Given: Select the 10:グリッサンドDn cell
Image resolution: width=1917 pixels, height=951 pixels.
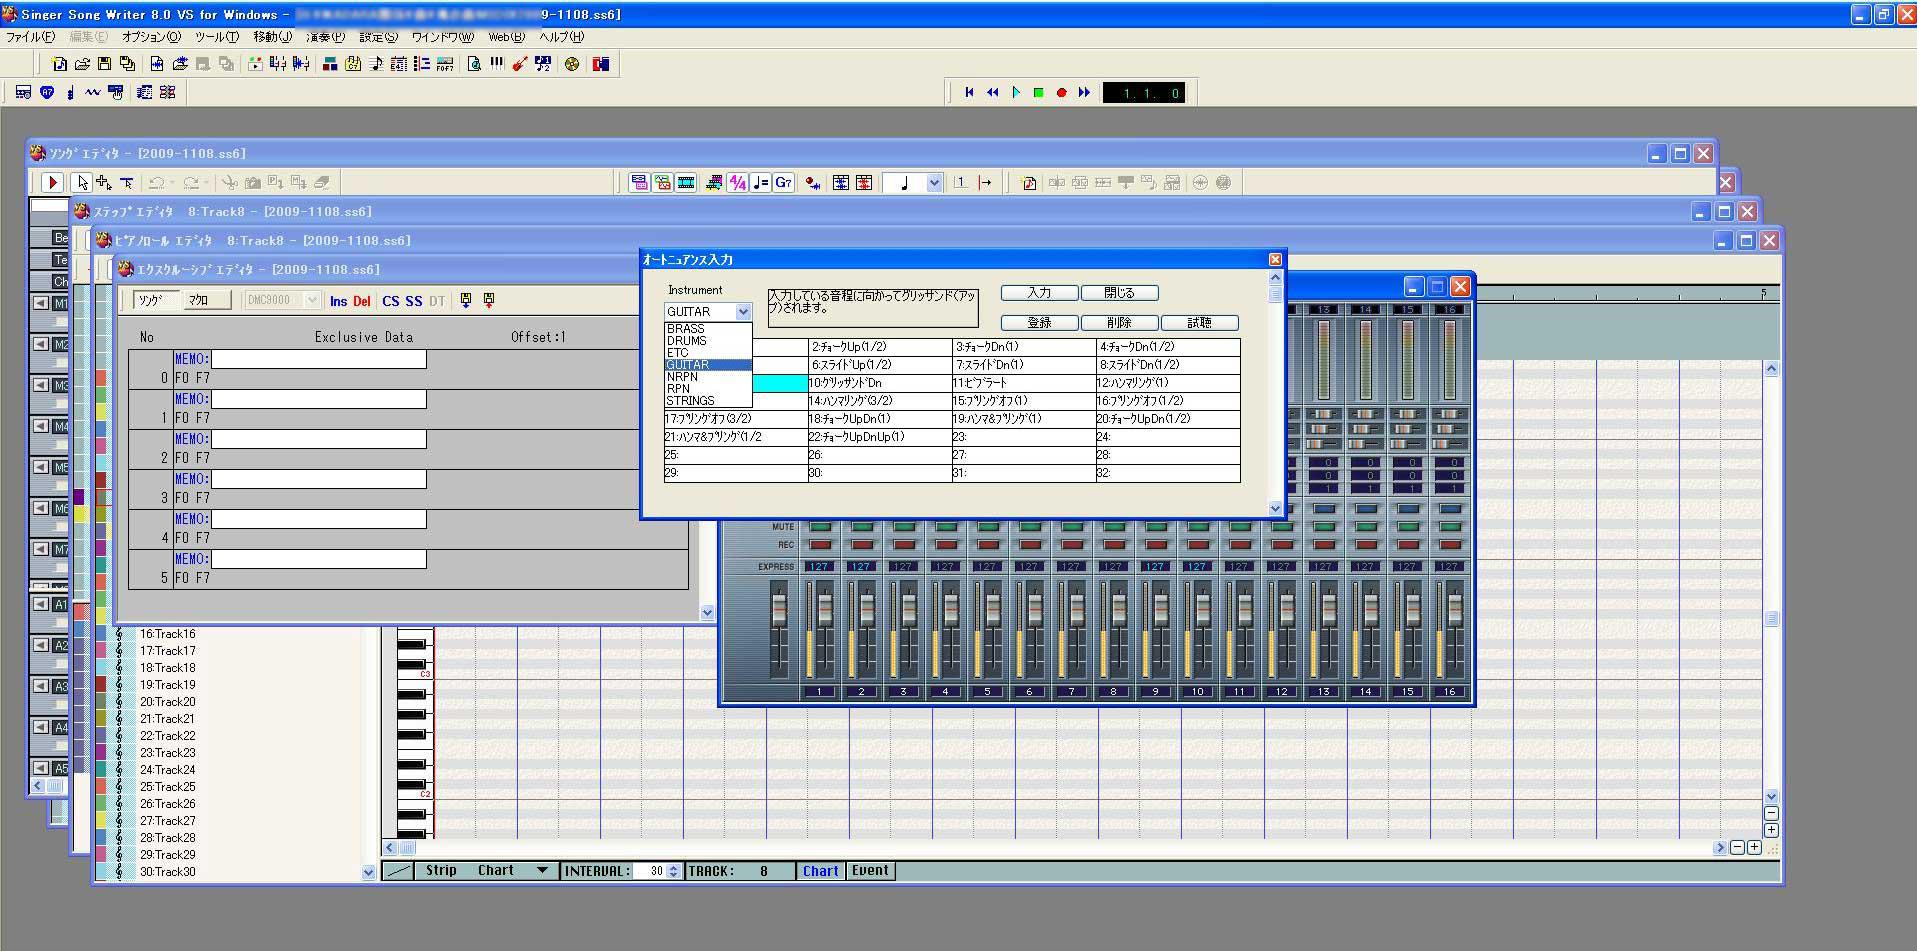Looking at the screenshot, I should click(x=880, y=383).
